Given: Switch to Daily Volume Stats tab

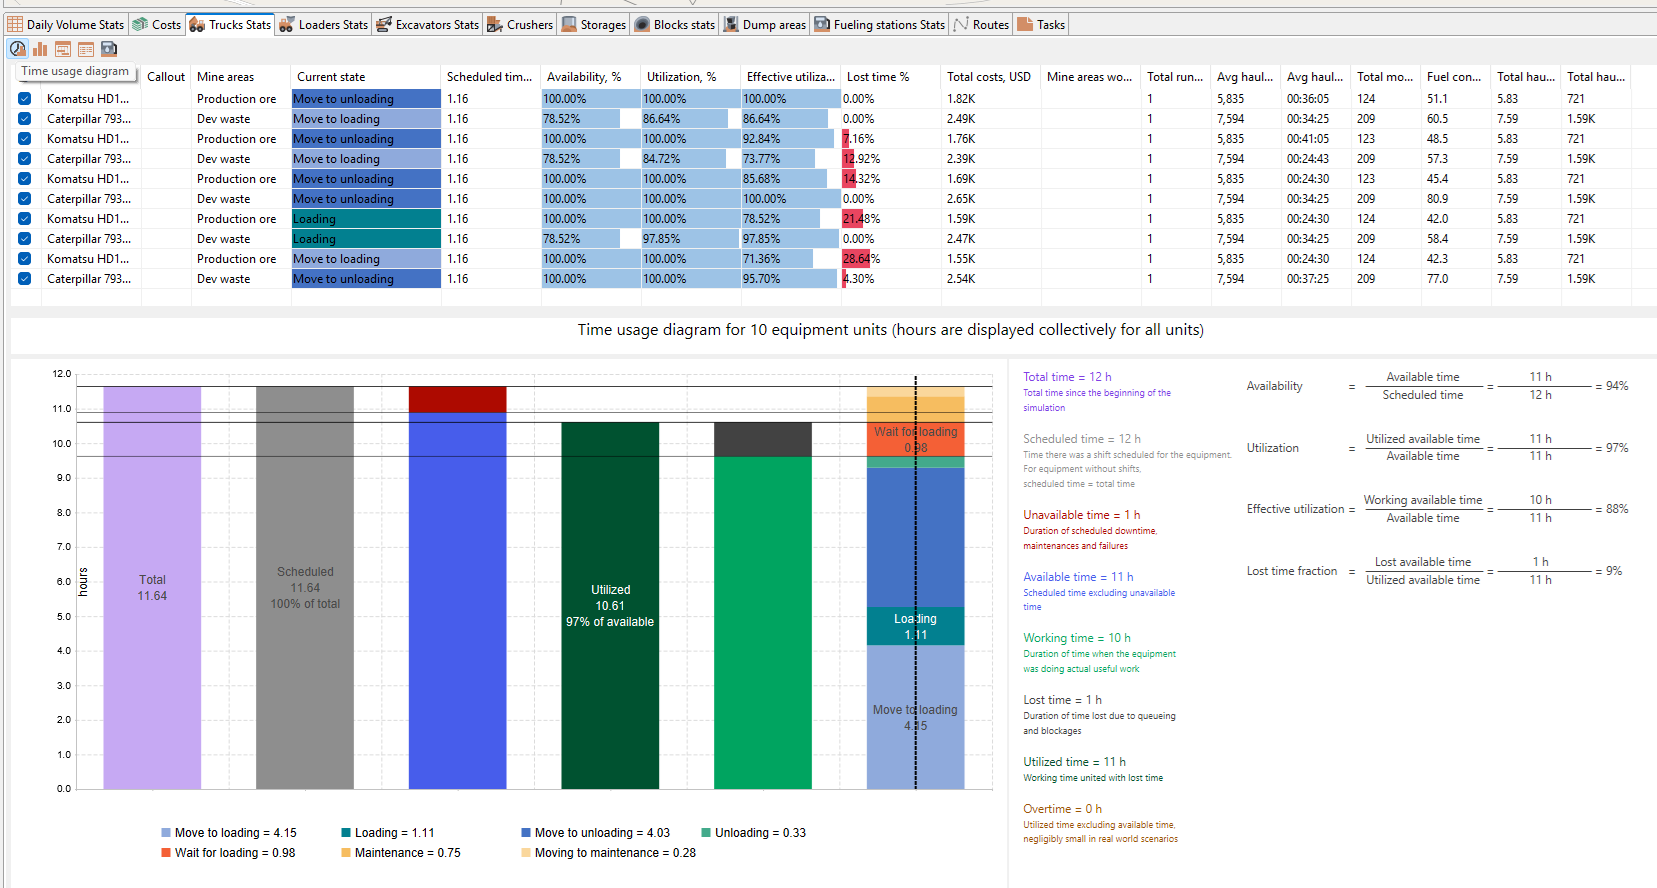Looking at the screenshot, I should click(x=66, y=24).
